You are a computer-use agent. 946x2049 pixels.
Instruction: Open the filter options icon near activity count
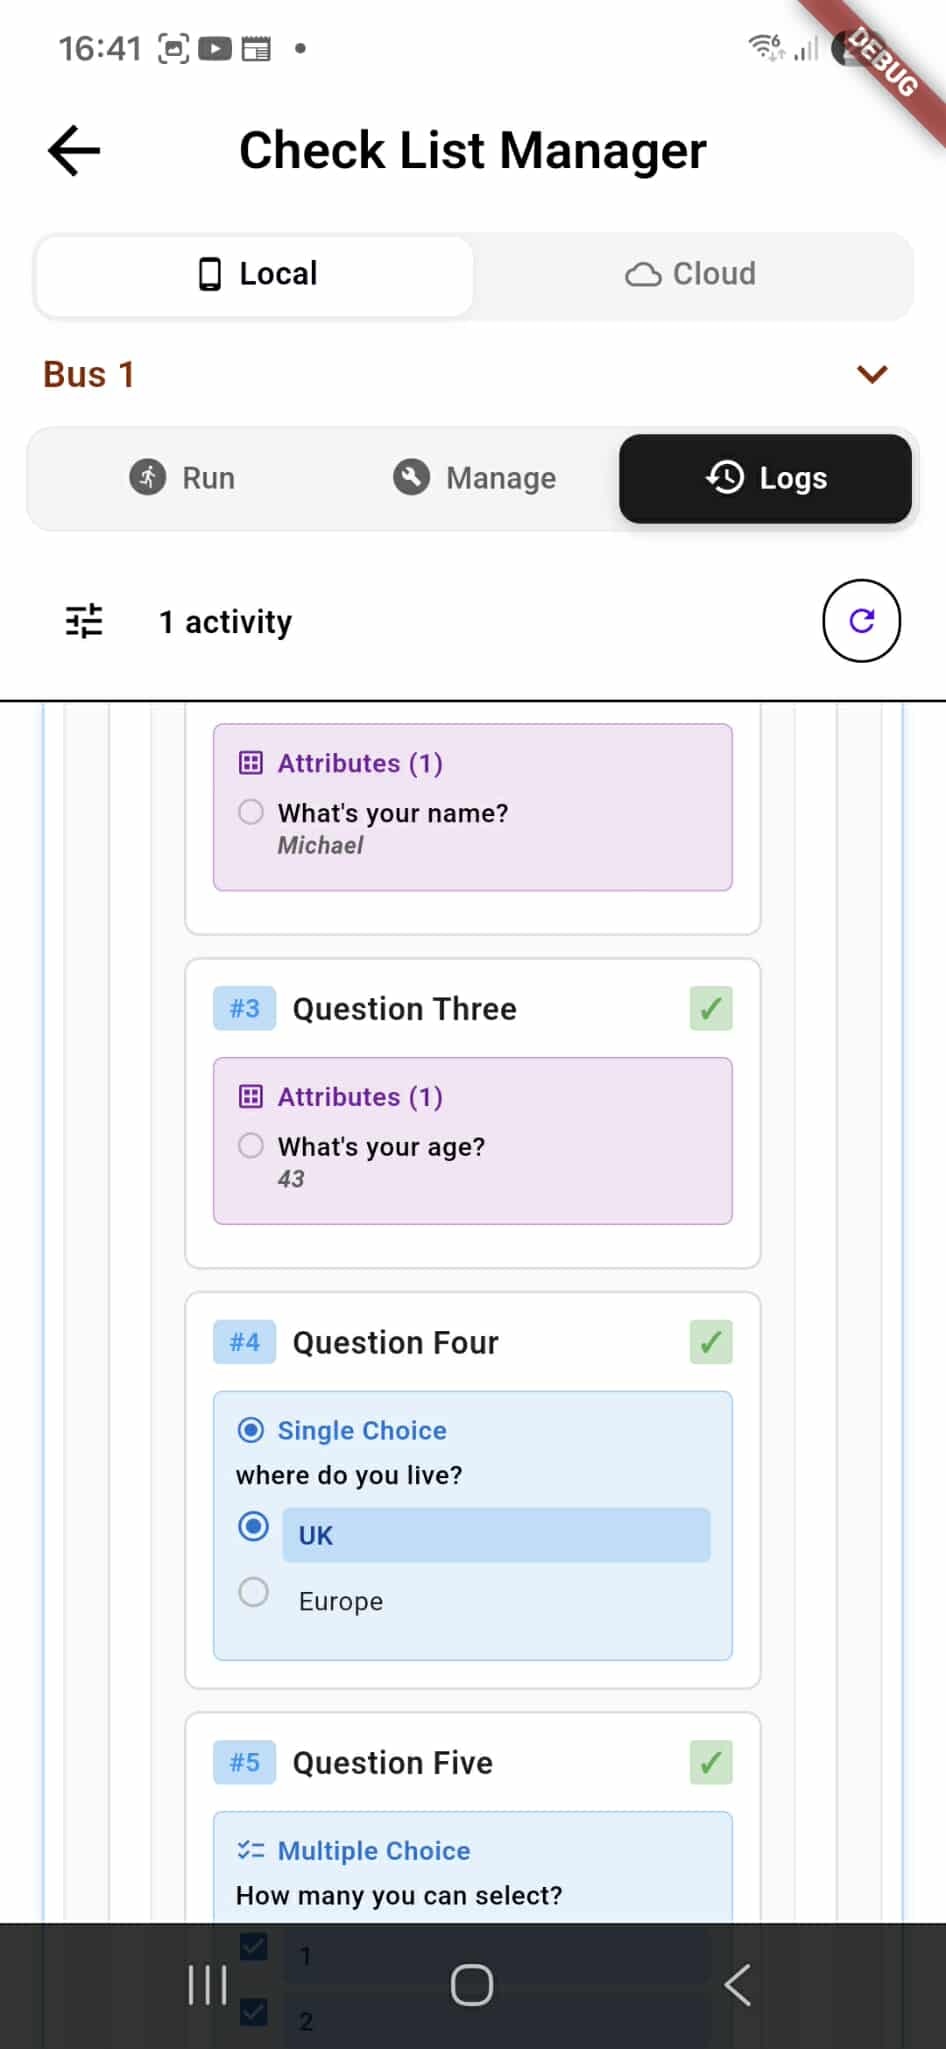point(83,620)
